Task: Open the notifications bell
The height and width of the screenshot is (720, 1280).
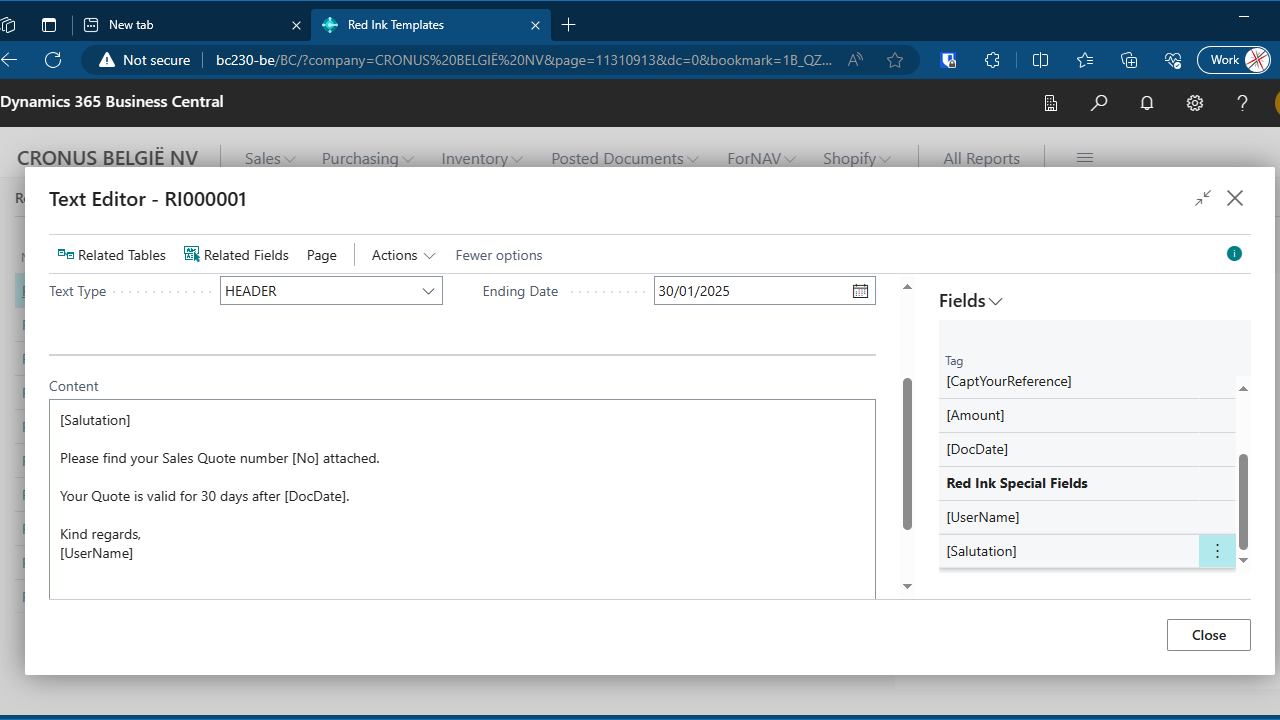Action: [x=1147, y=102]
